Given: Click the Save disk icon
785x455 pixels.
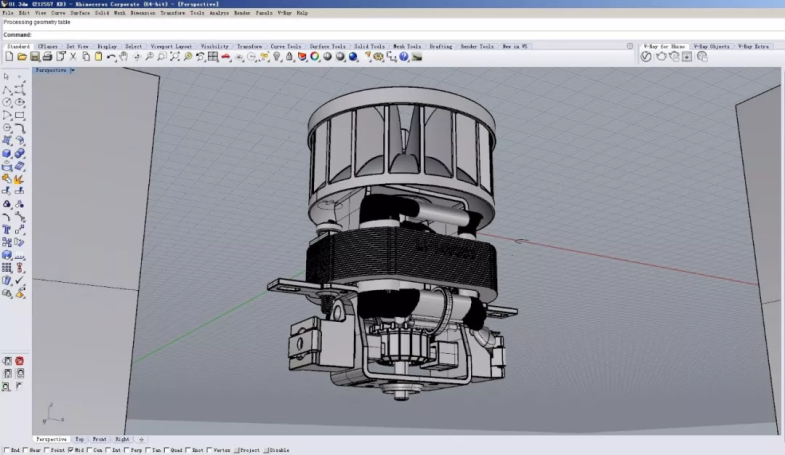Looking at the screenshot, I should pos(34,57).
